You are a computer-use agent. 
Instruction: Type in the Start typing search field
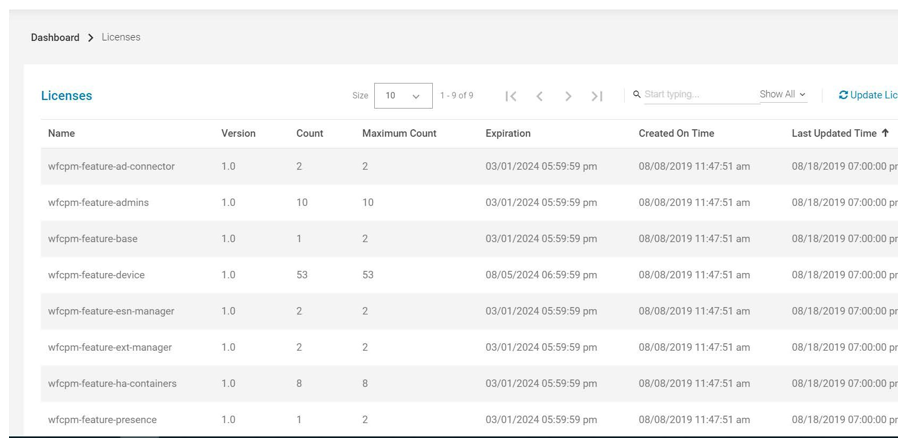click(700, 95)
